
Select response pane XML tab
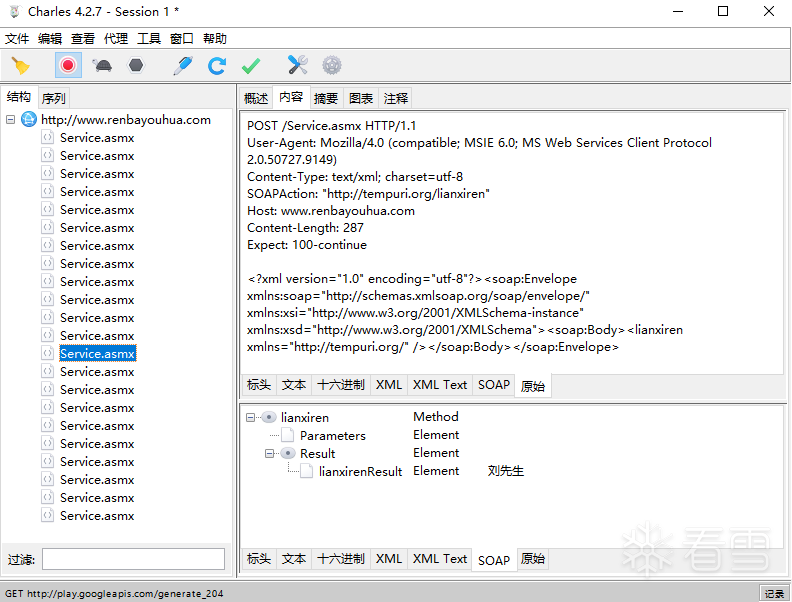[389, 559]
